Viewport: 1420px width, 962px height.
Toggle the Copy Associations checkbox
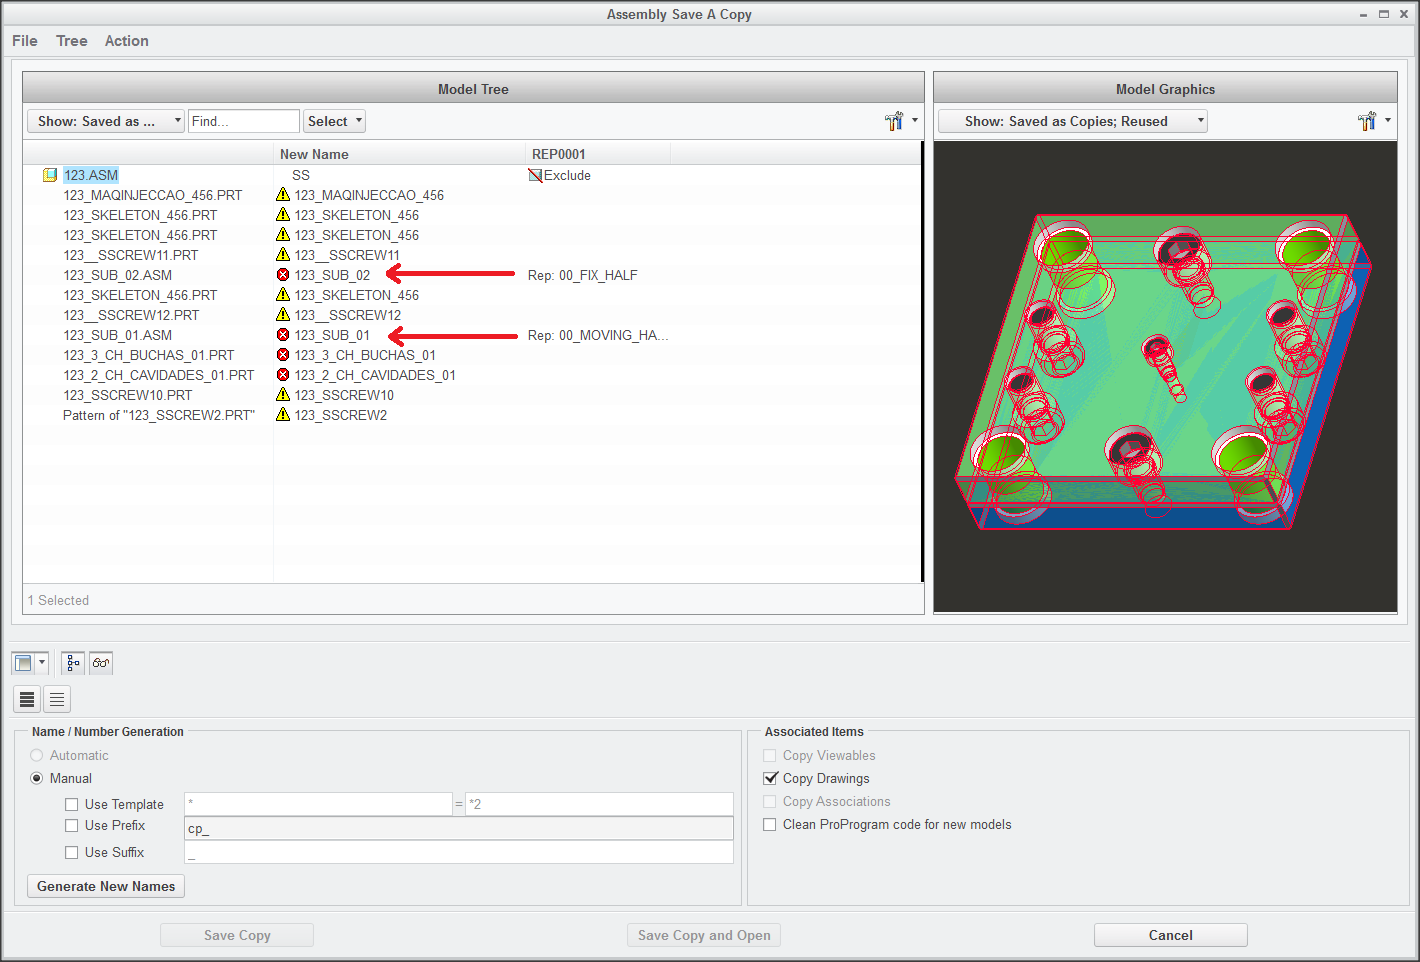tap(770, 801)
